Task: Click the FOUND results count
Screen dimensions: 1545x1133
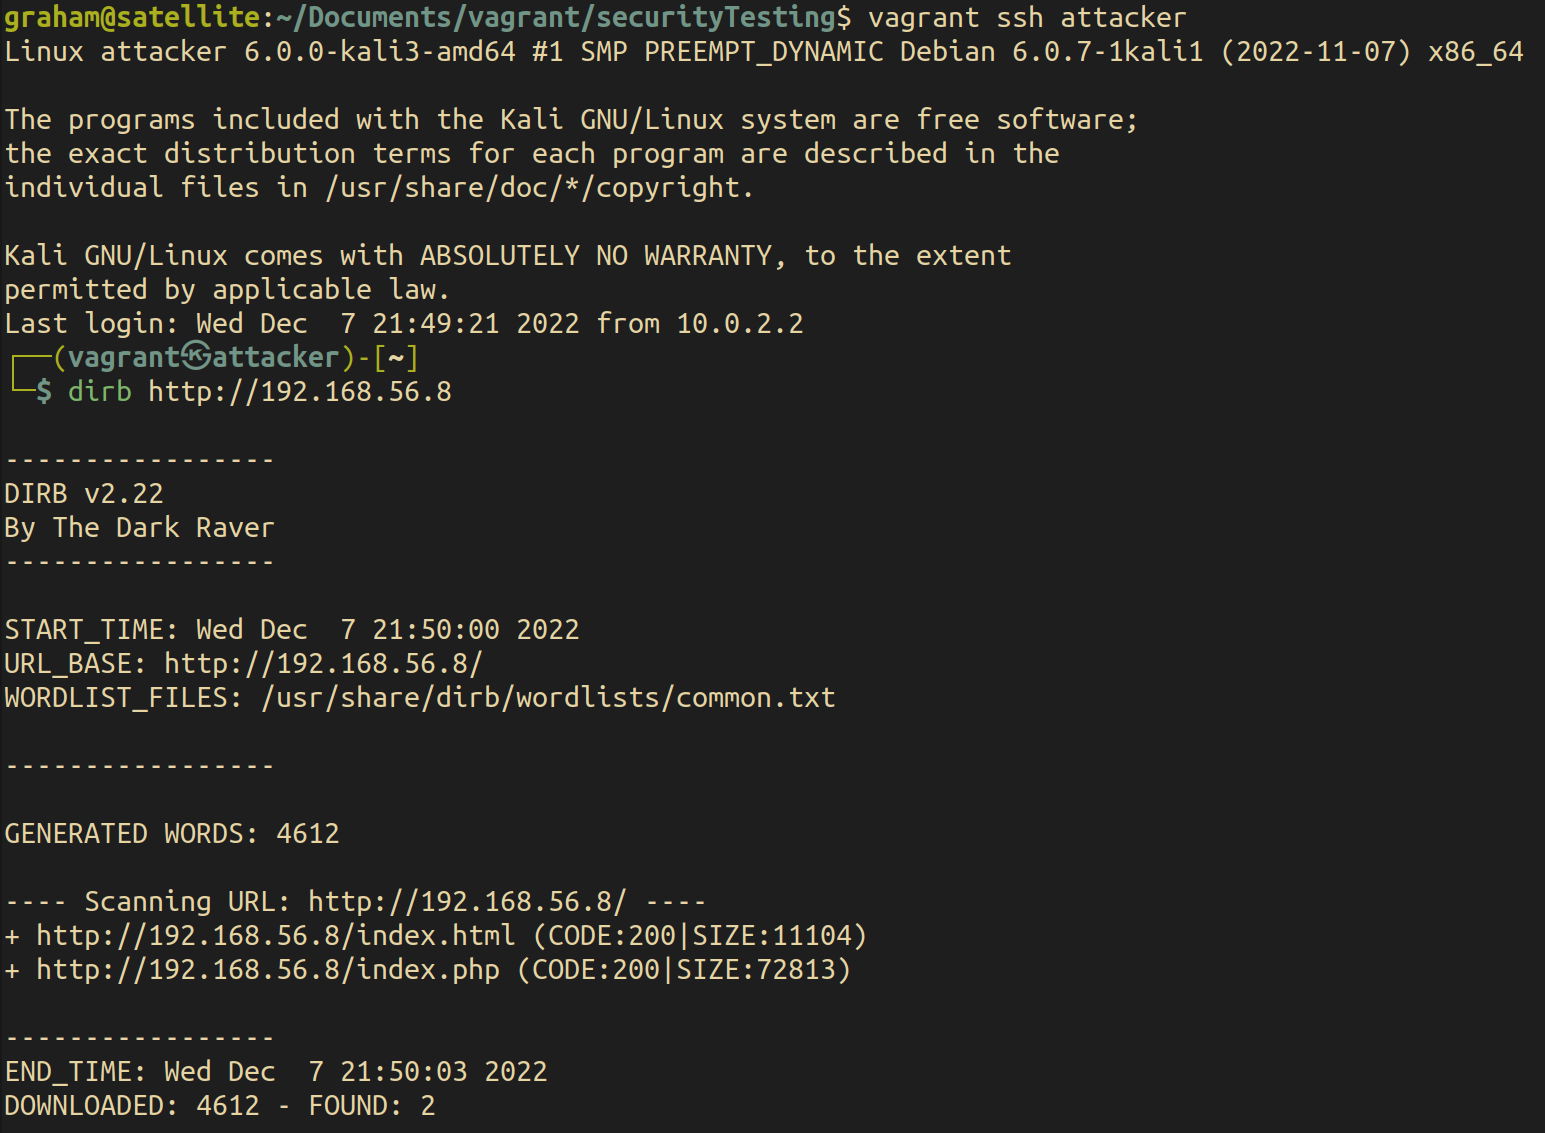Action: coord(427,1106)
